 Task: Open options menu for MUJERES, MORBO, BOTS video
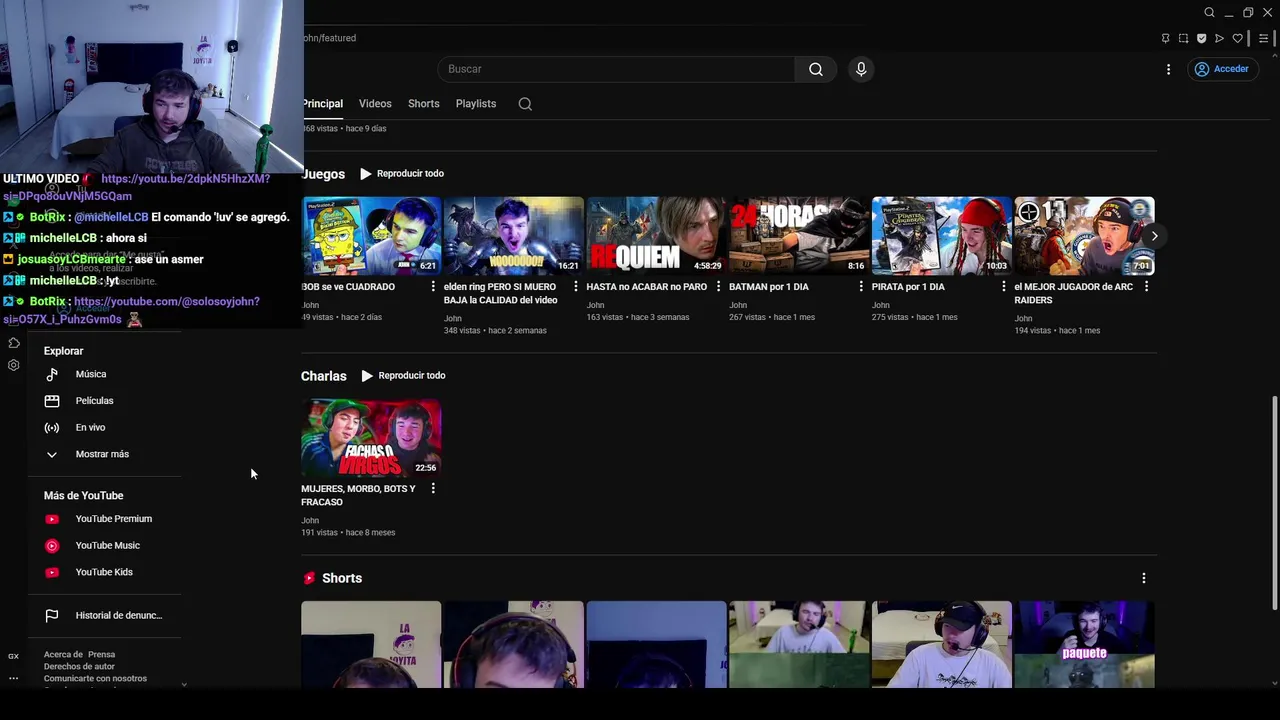click(x=433, y=488)
